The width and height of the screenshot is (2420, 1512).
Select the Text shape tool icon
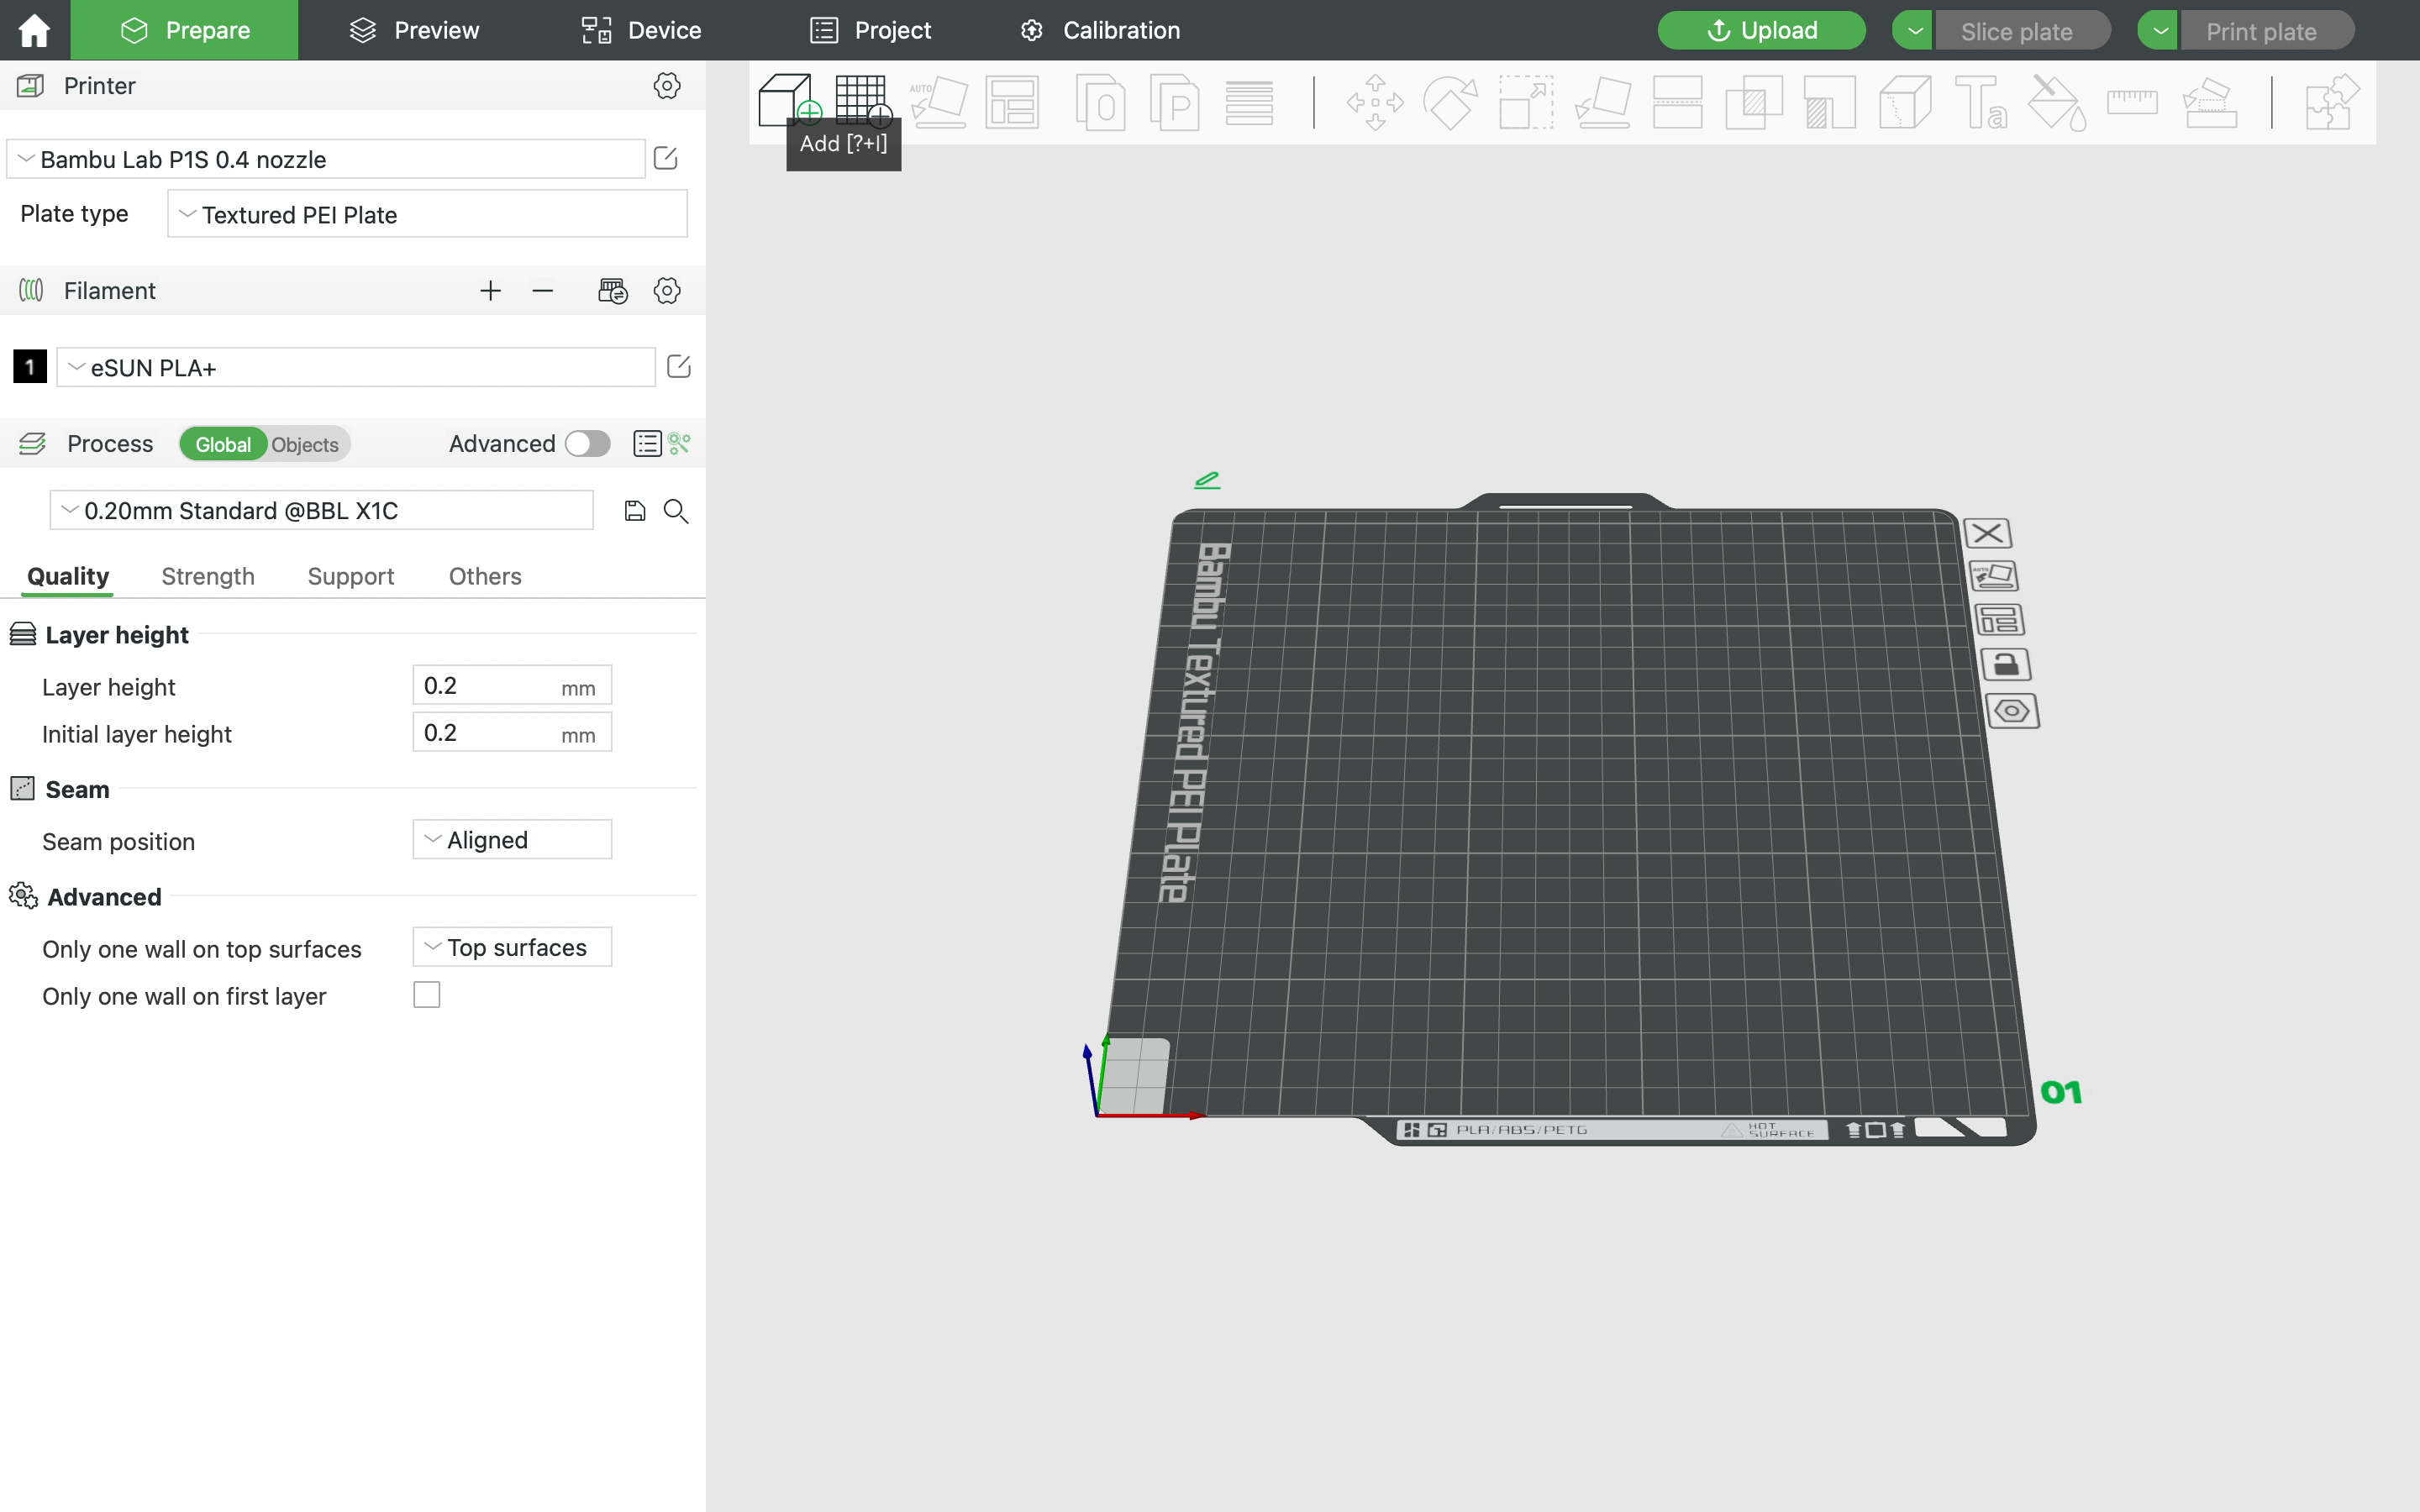[1980, 102]
